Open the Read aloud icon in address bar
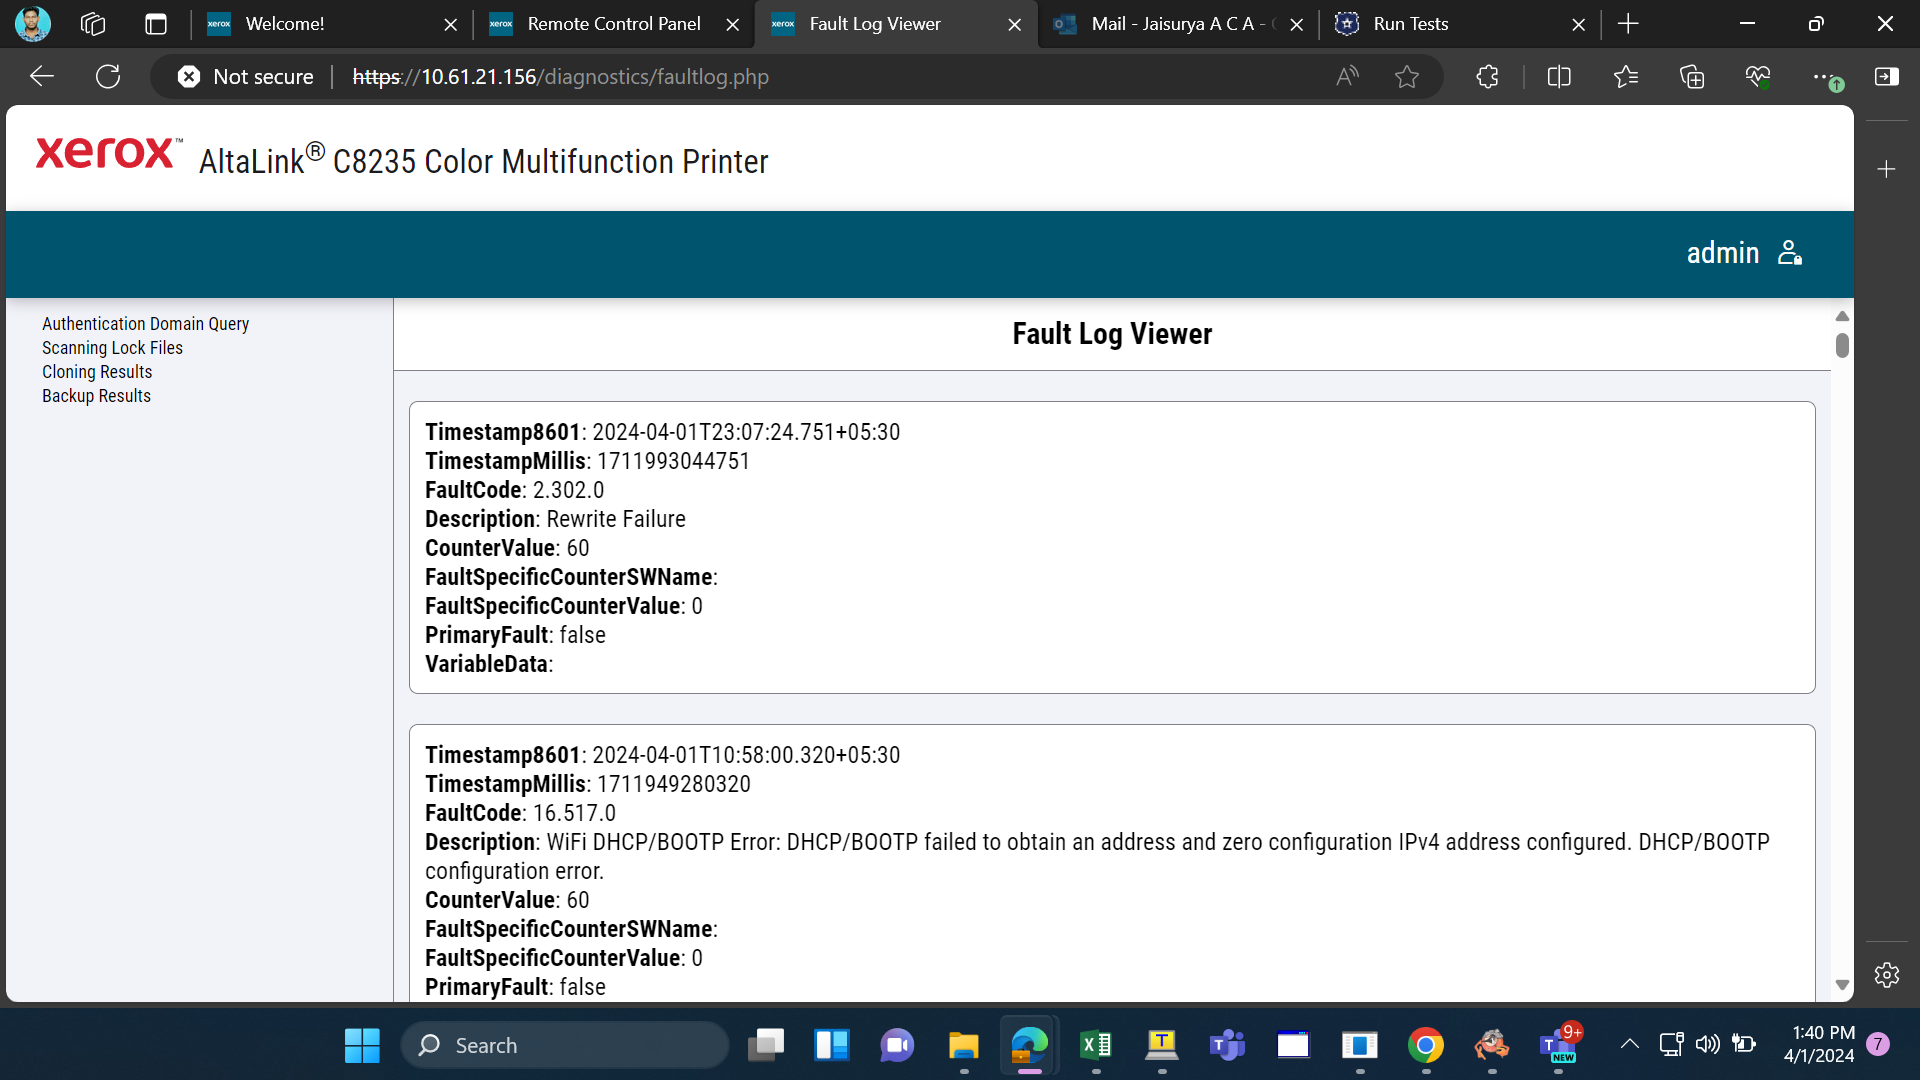Screen dimensions: 1920x1080 click(x=1348, y=77)
